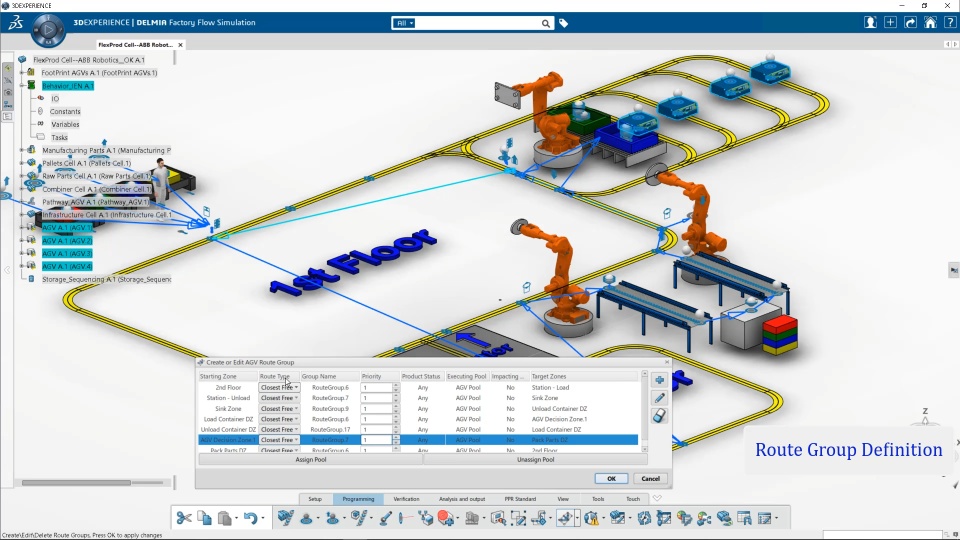Expand the Manufacturing Parts A.1 tree node
This screenshot has height=540, width=960.
(x=22, y=150)
